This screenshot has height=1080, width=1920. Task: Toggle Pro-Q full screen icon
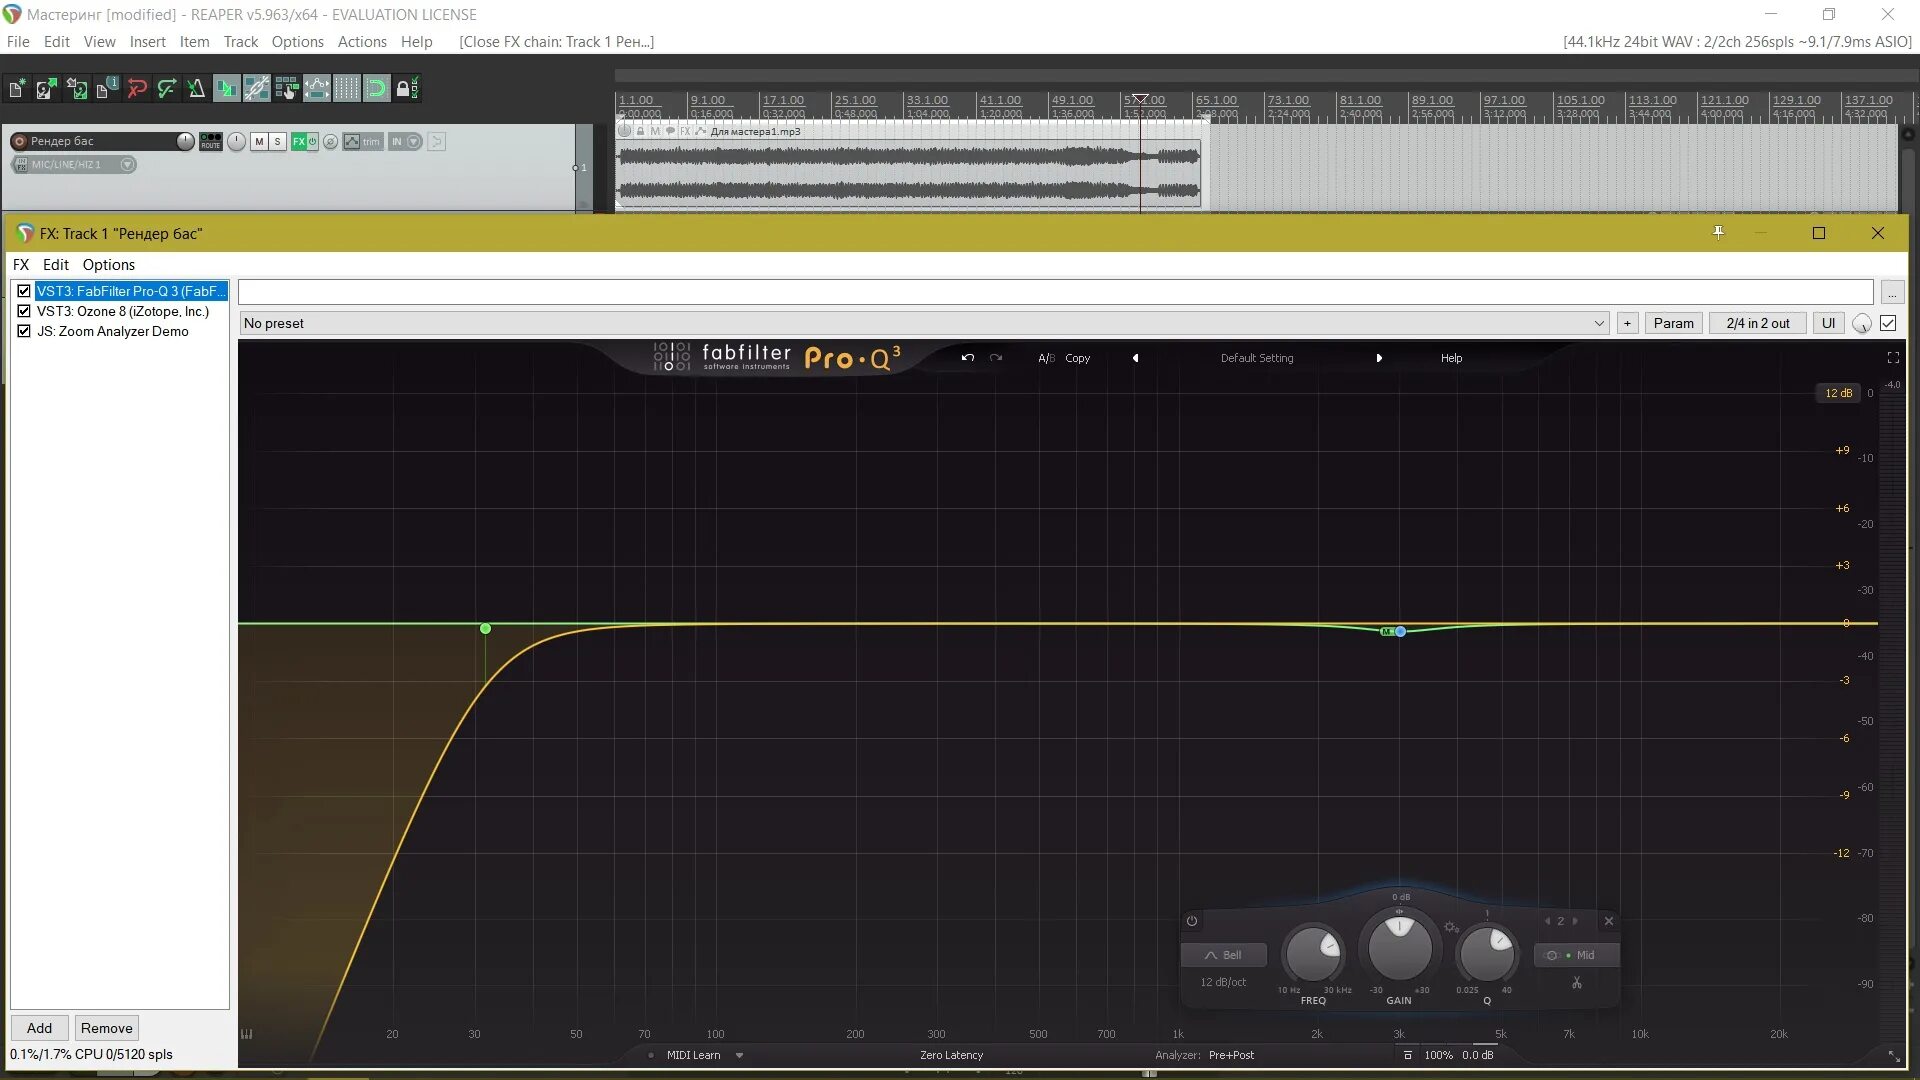tap(1893, 358)
